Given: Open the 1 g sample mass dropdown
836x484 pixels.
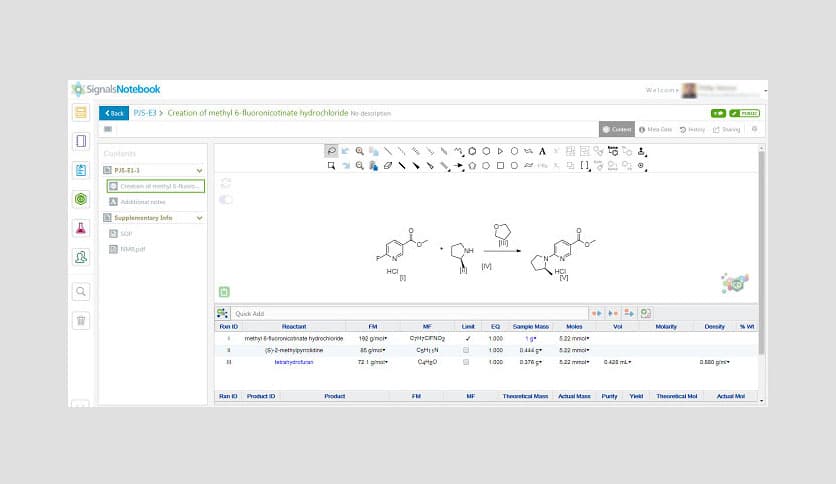Looking at the screenshot, I should [x=534, y=338].
